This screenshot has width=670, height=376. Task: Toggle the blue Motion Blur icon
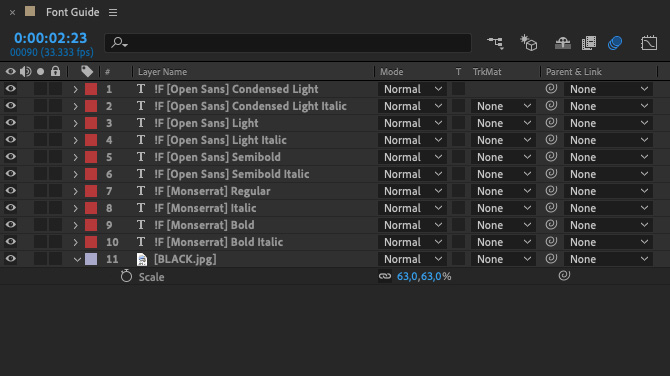[615, 43]
